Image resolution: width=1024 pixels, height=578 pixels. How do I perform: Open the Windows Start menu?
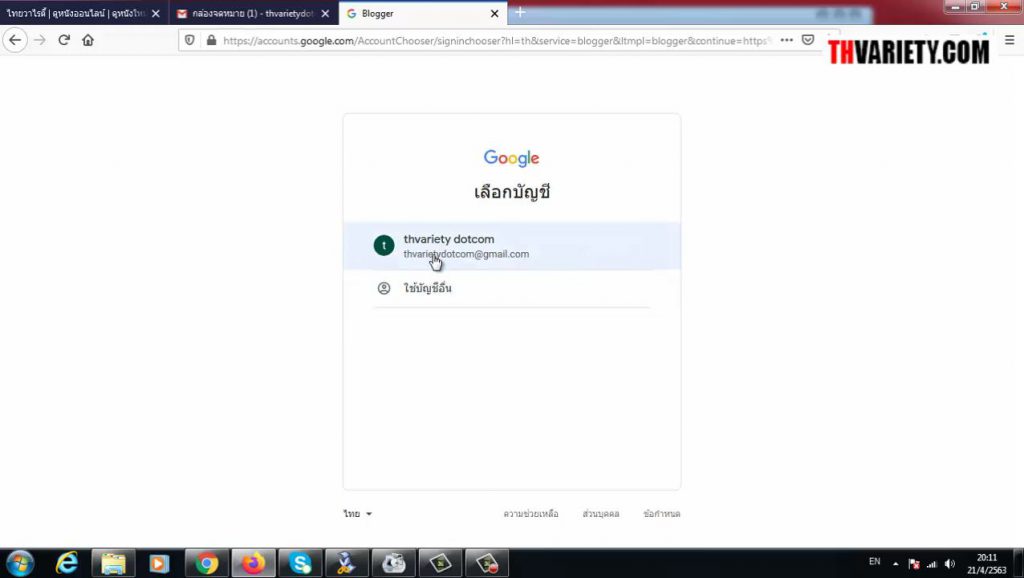click(x=20, y=563)
